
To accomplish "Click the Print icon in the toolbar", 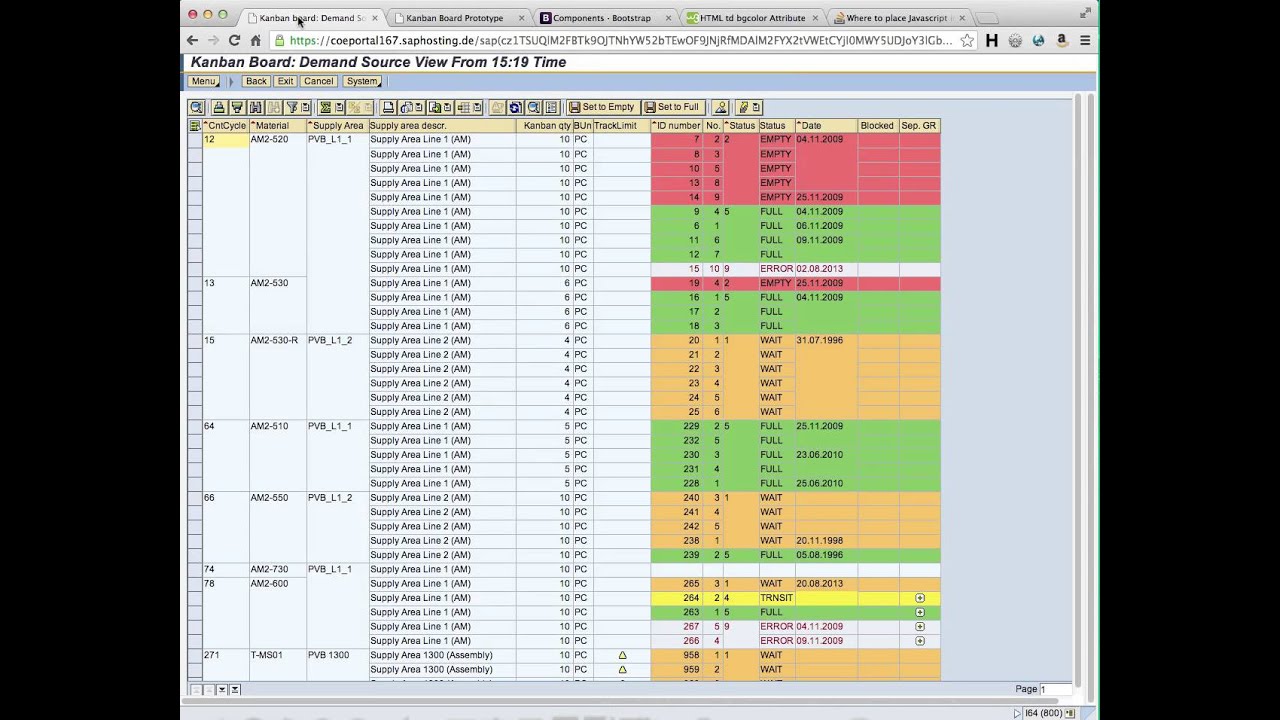I will pos(388,107).
